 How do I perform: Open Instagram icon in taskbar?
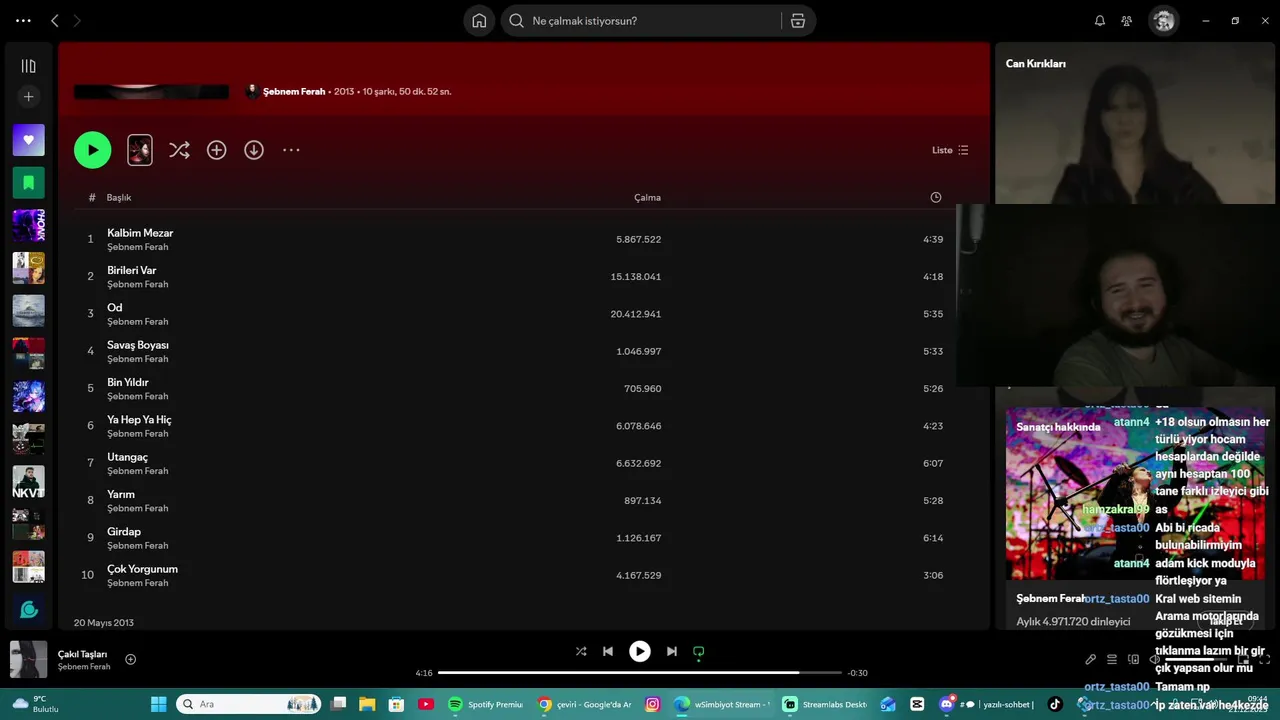(653, 704)
